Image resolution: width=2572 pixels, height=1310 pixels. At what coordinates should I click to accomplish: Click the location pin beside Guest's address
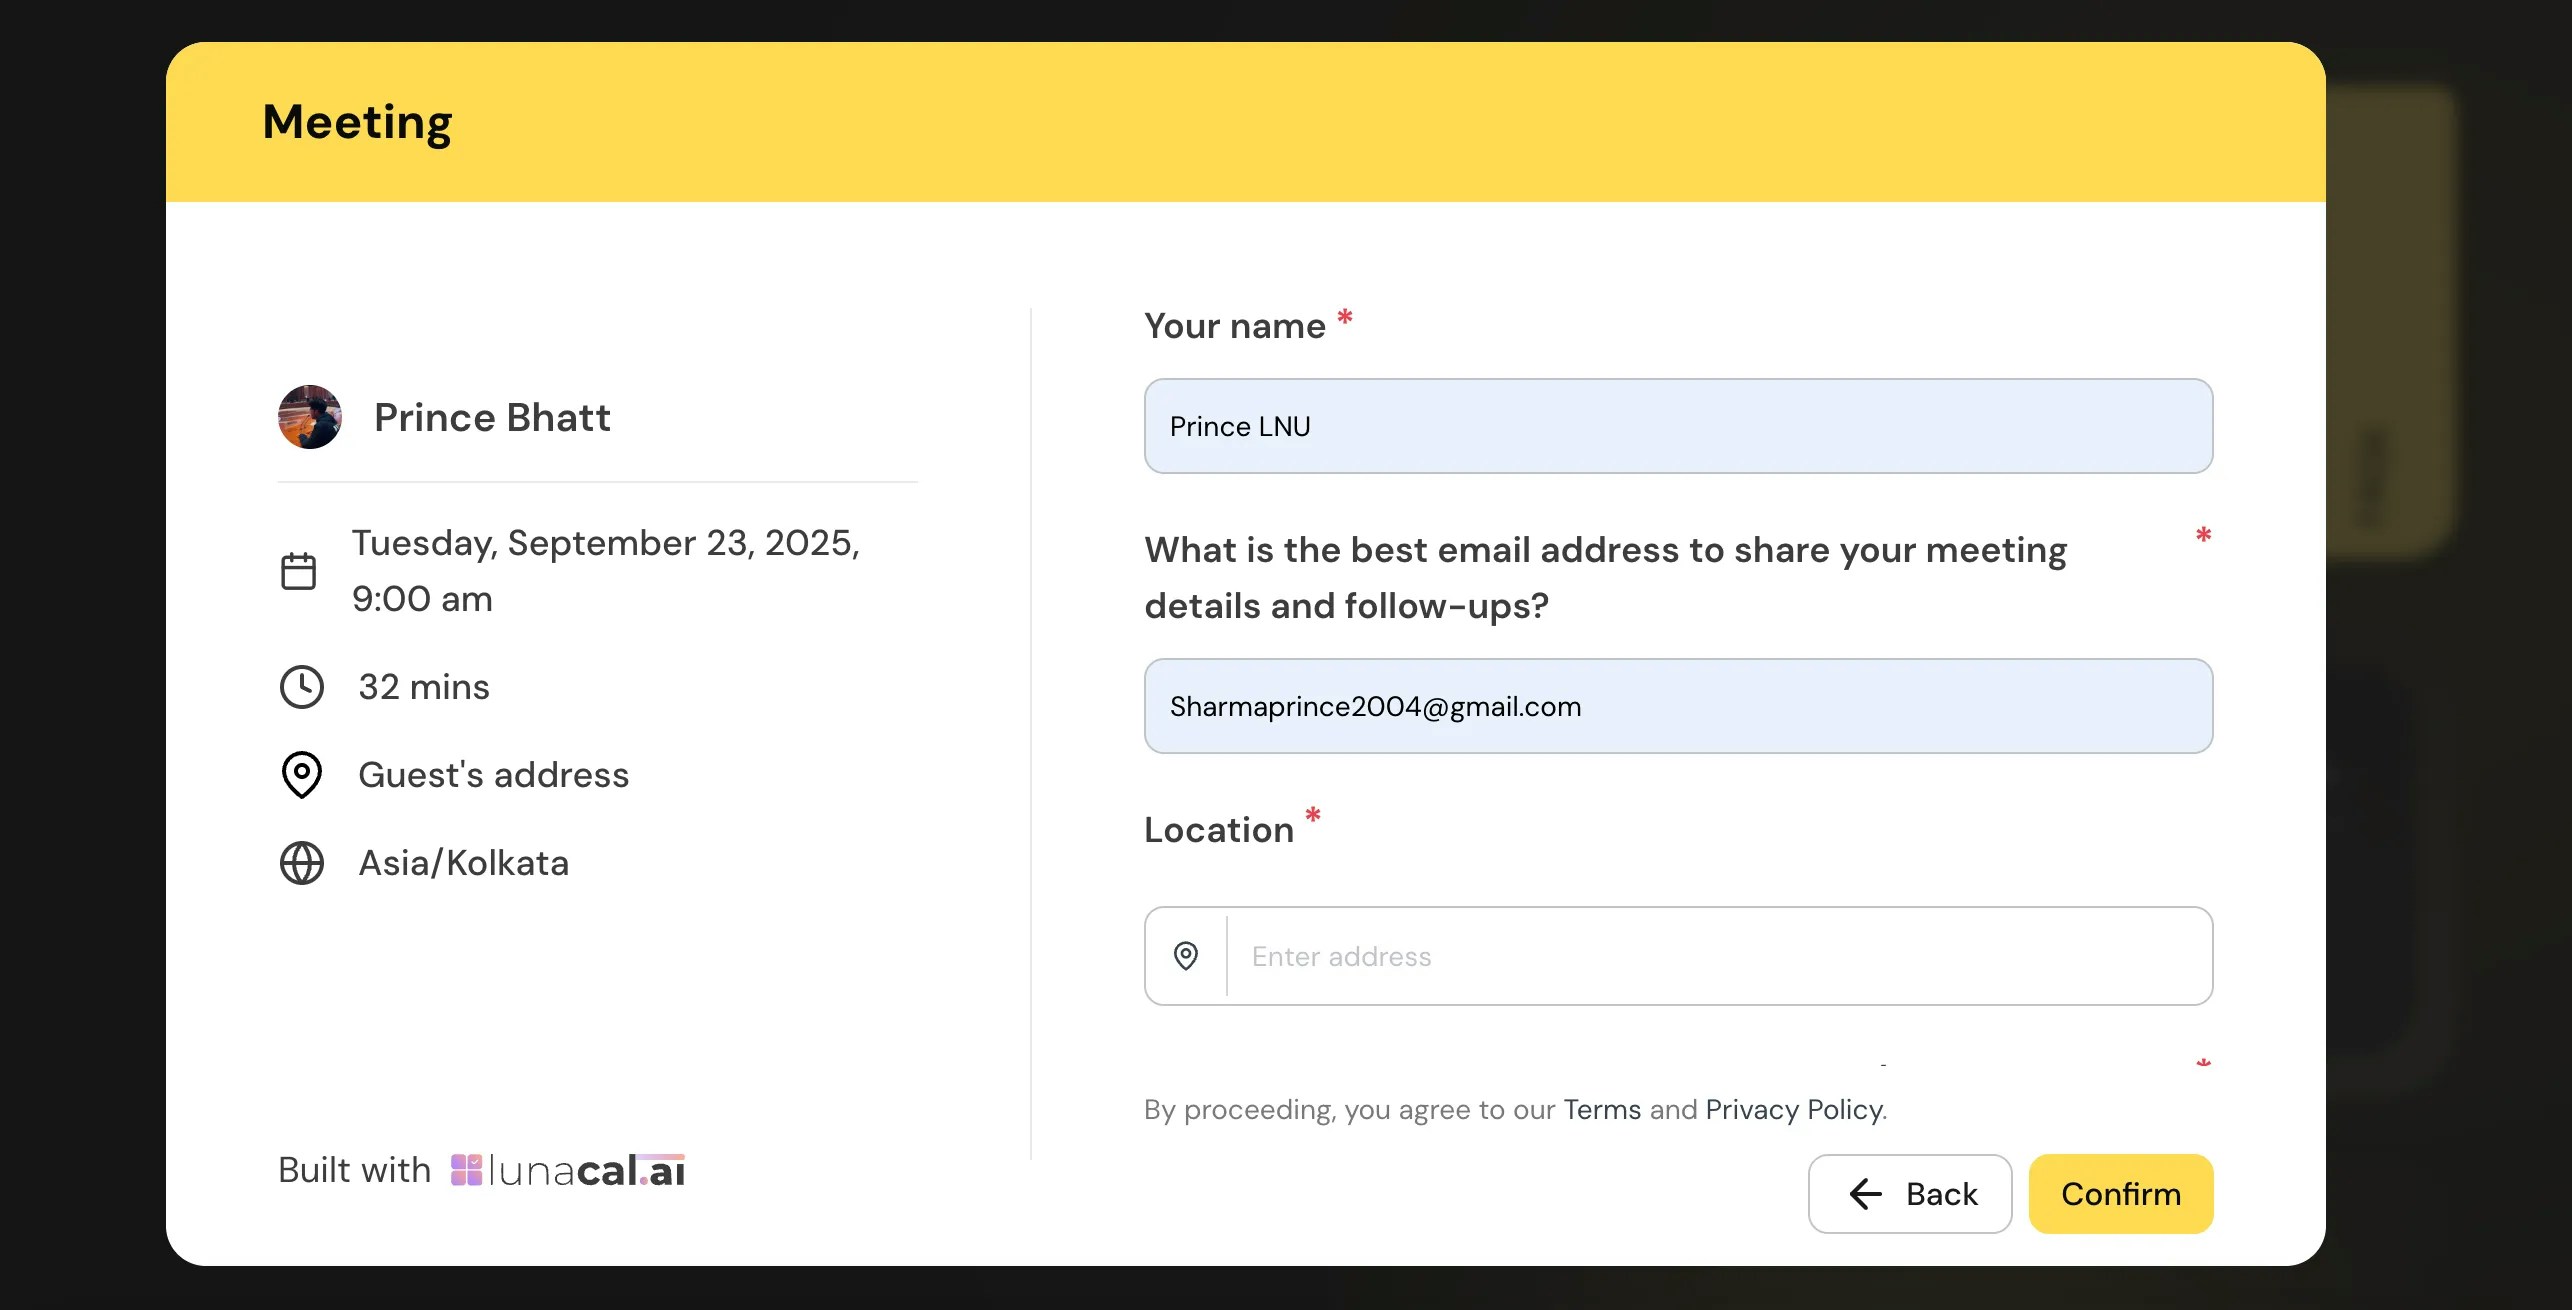click(x=301, y=775)
